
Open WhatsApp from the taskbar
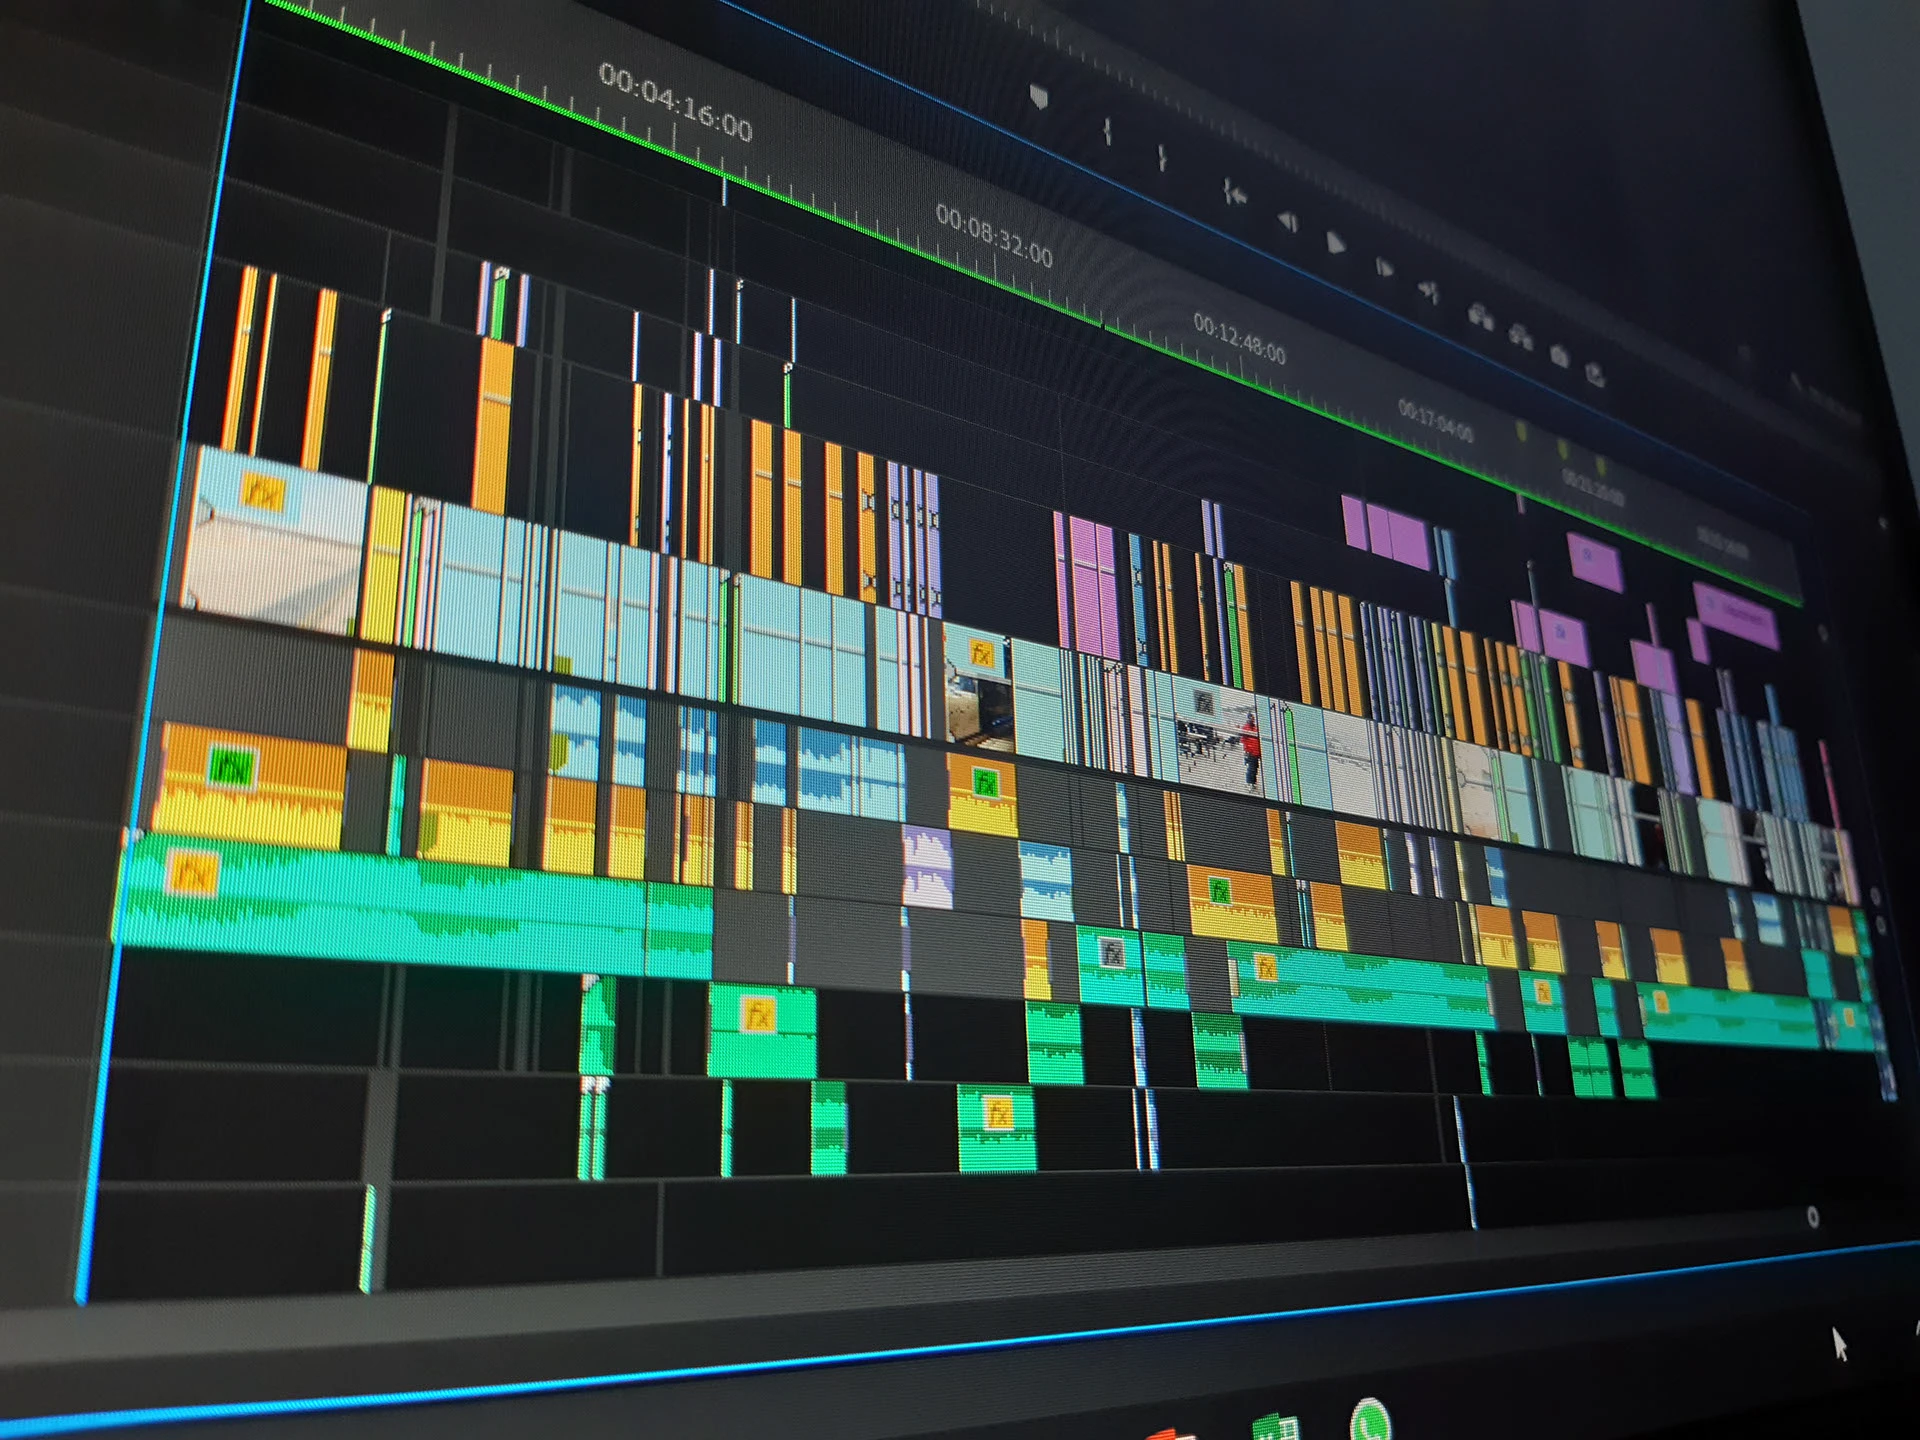1371,1420
